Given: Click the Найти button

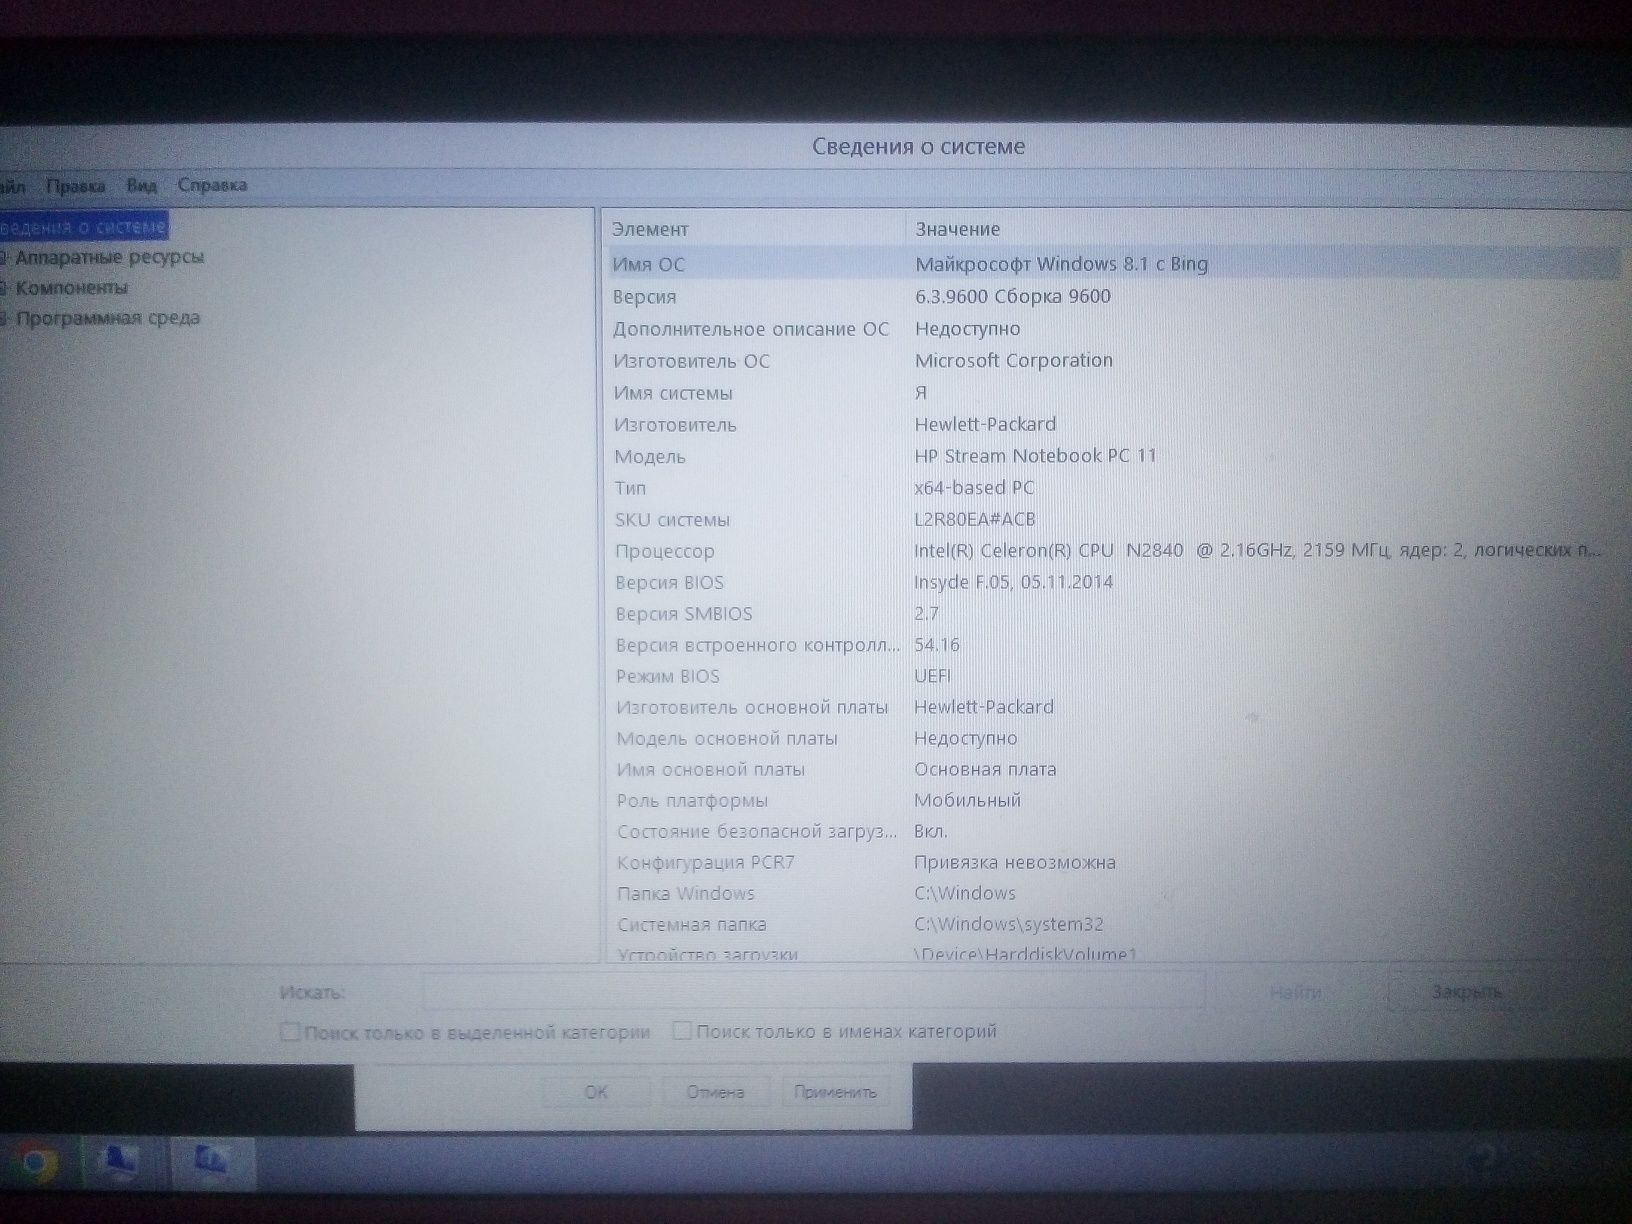Looking at the screenshot, I should [1295, 992].
